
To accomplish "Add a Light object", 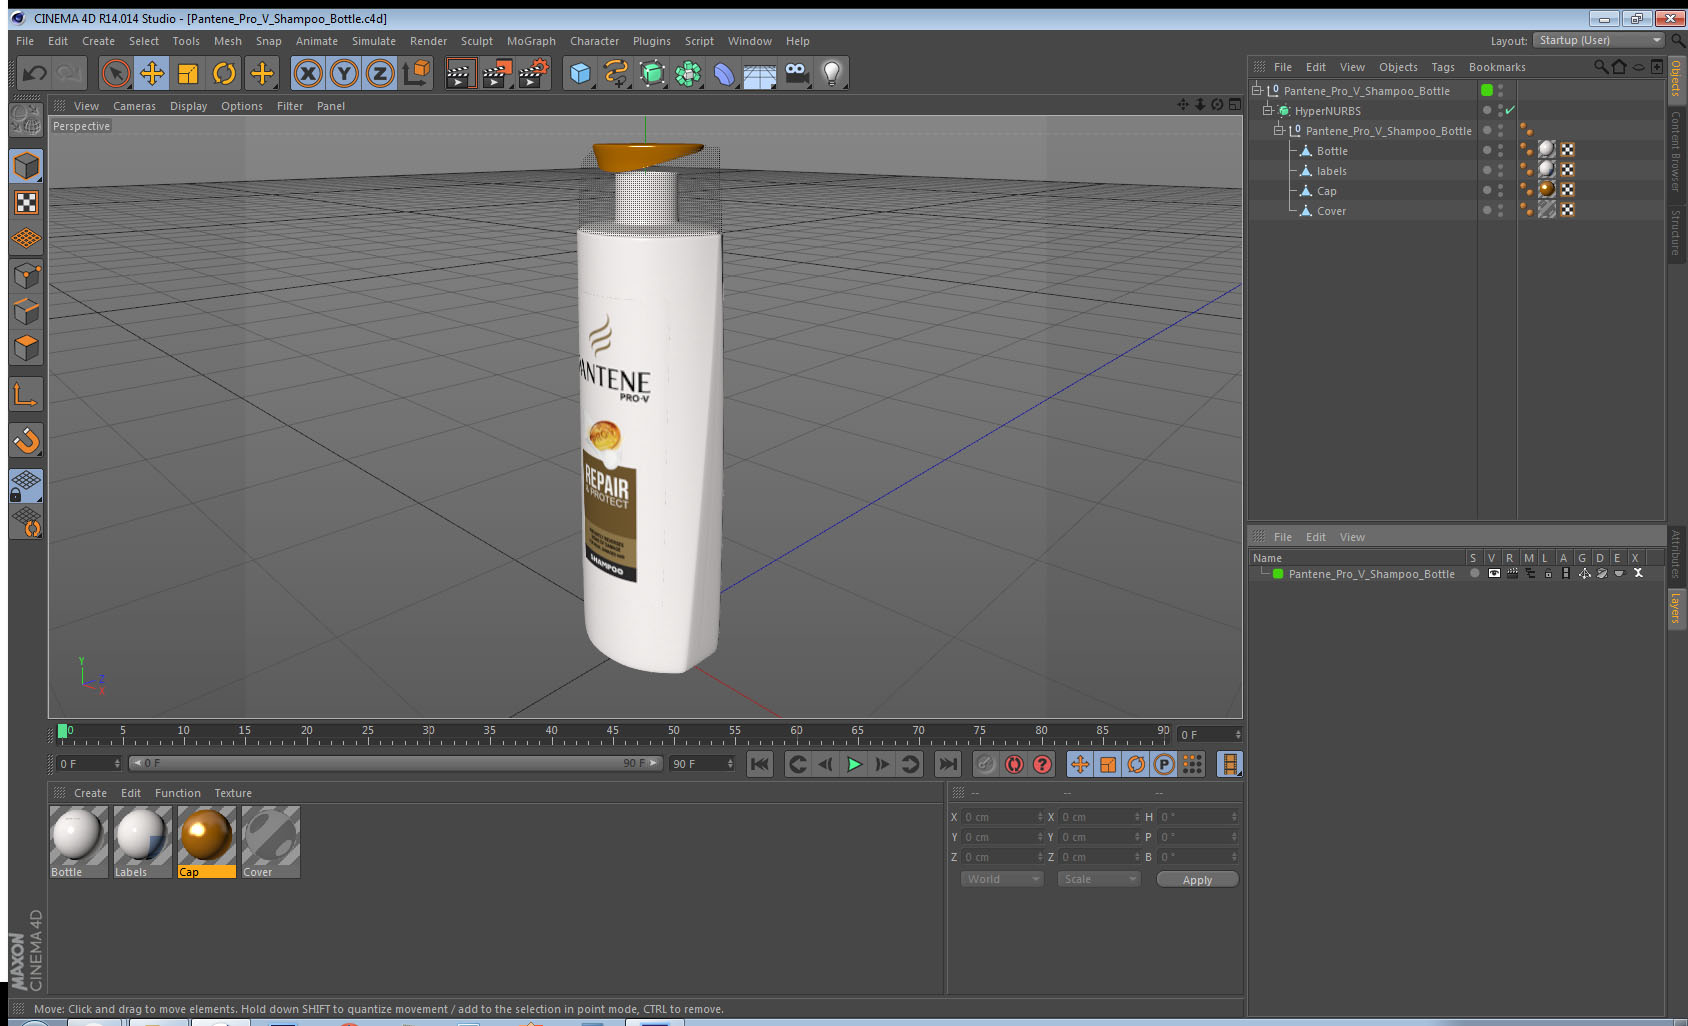I will pos(832,73).
